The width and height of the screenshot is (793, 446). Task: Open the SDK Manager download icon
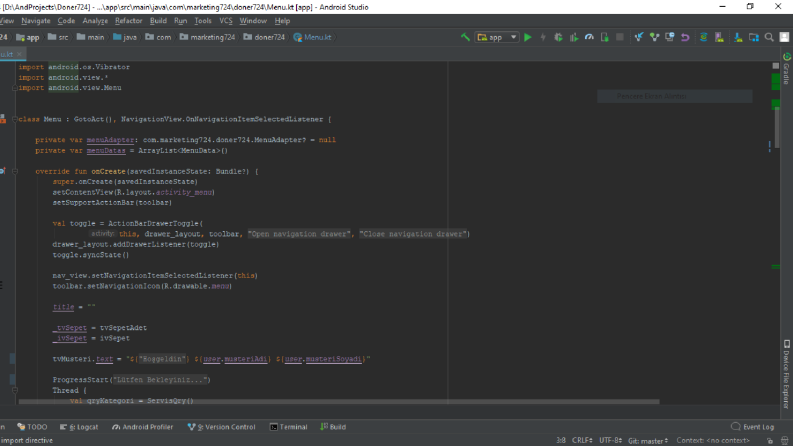738,37
